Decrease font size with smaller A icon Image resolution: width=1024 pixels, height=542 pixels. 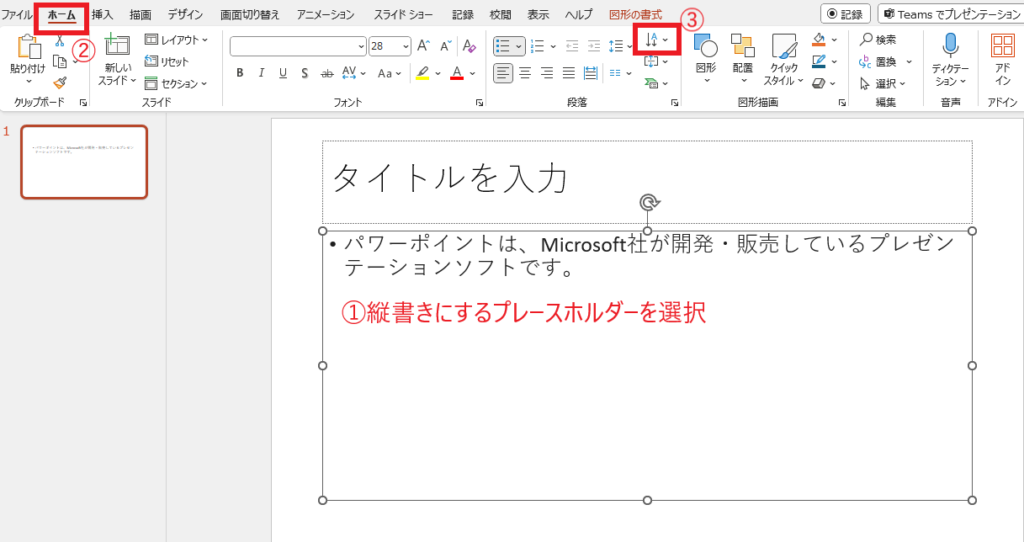click(445, 46)
